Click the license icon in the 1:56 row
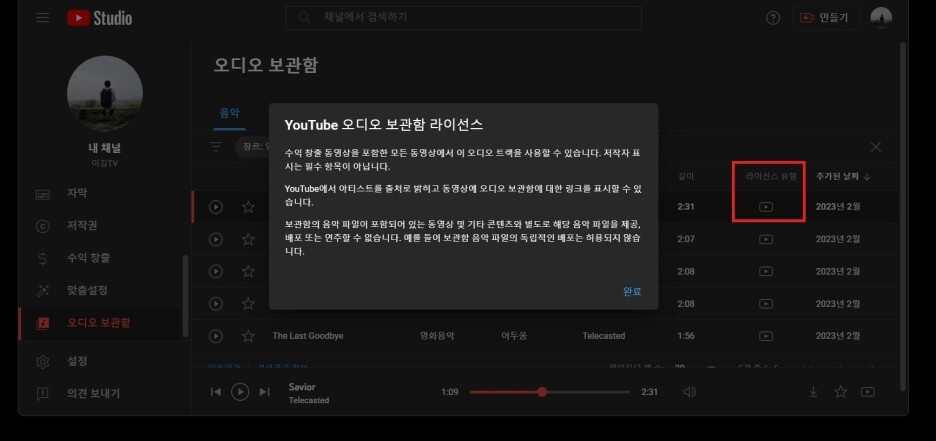The width and height of the screenshot is (936, 441). pyautogui.click(x=766, y=336)
